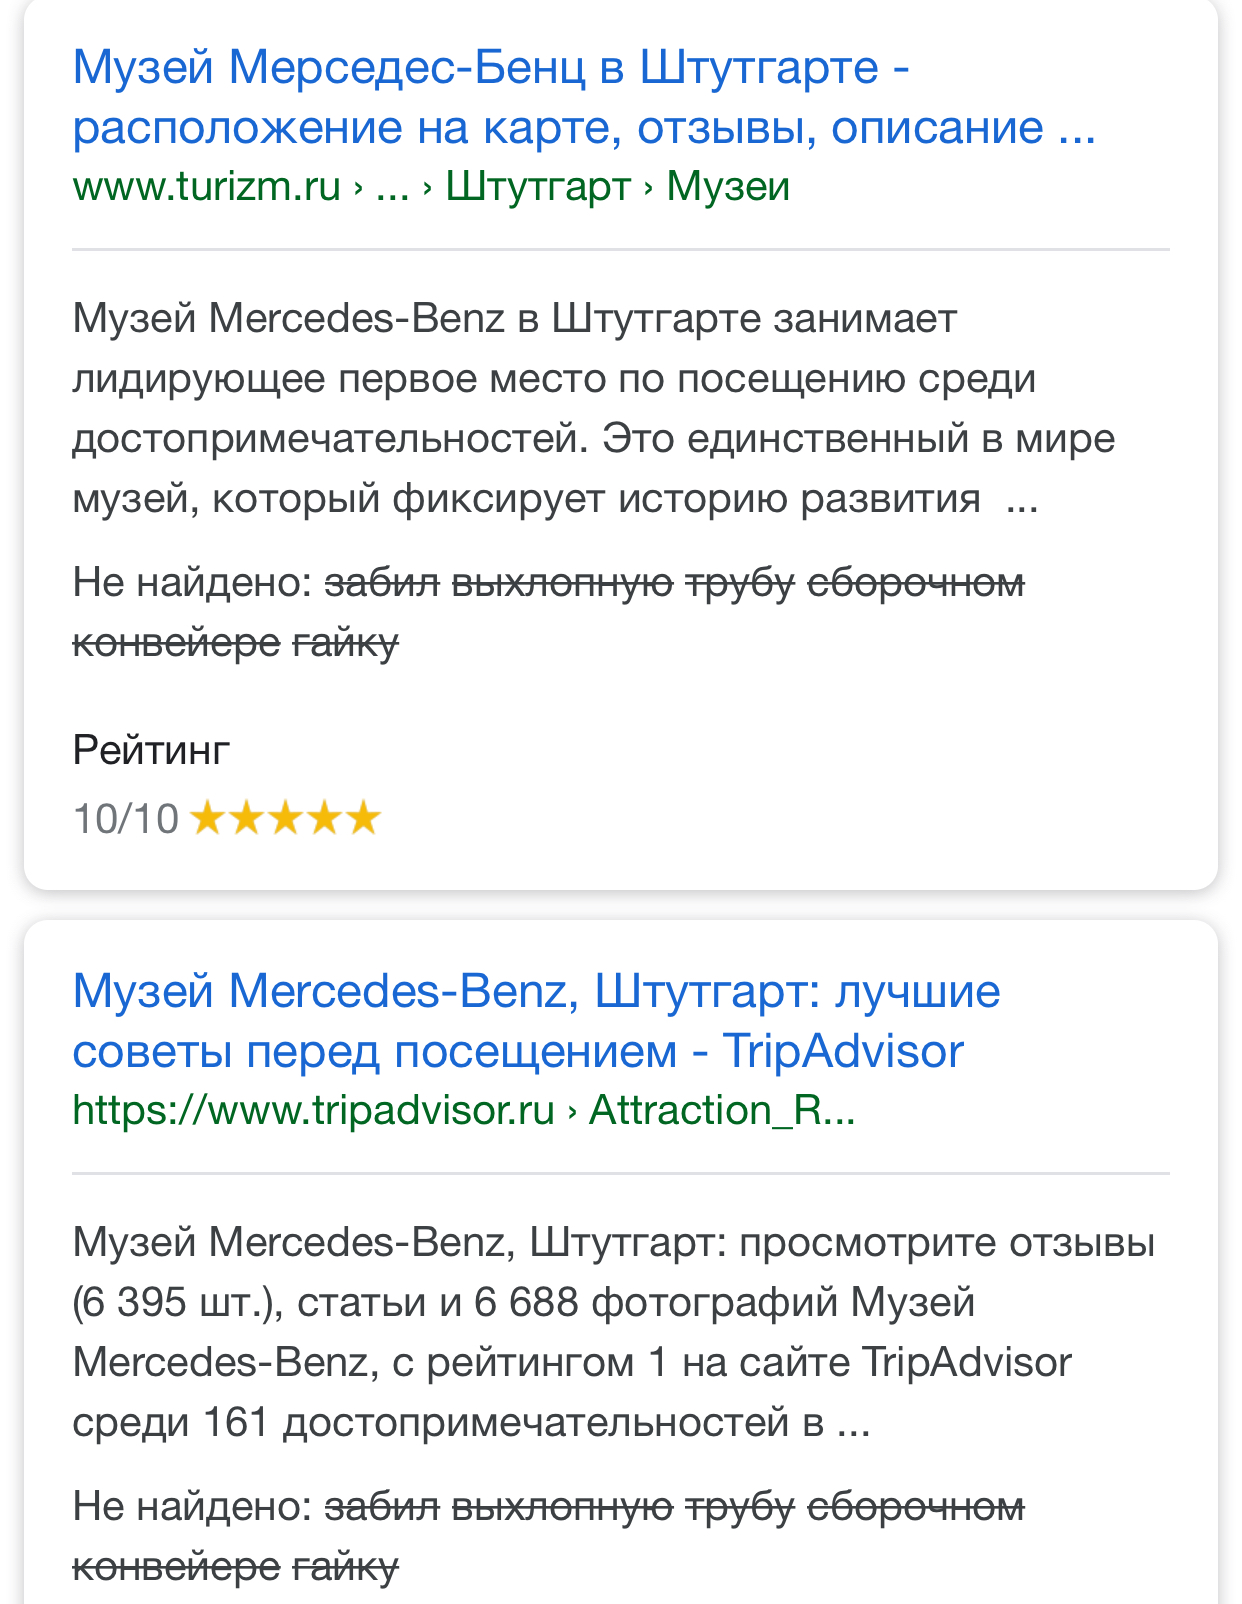Open the Музеи breadcrumb link
Viewport: 1242px width, 1604px height.
727,186
